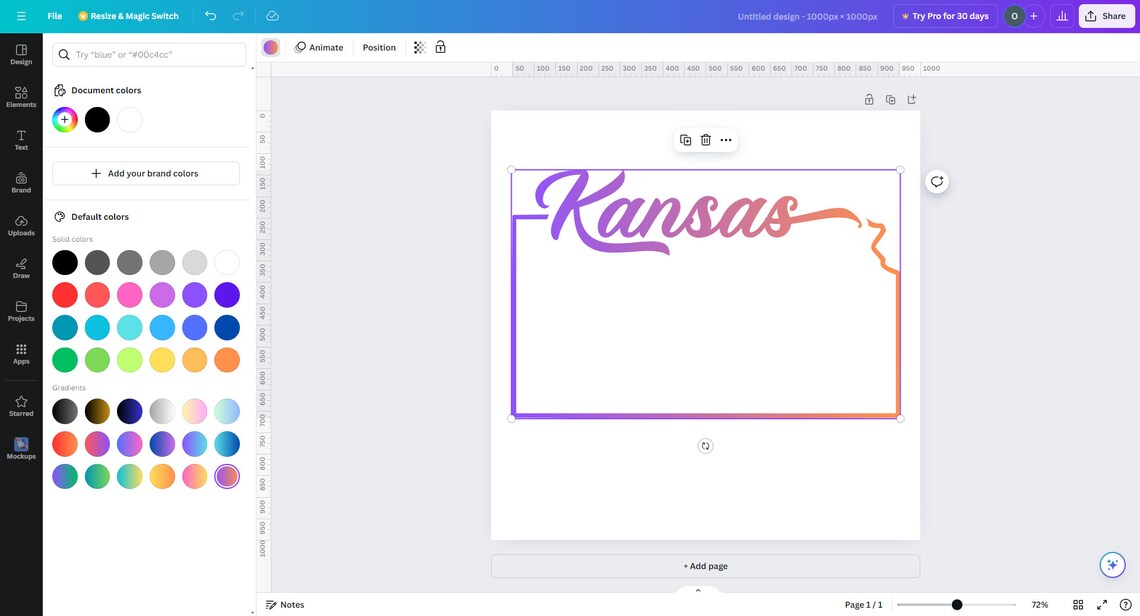Screen dimensions: 1140x616
Task: Lock the current page
Action: coord(868,99)
